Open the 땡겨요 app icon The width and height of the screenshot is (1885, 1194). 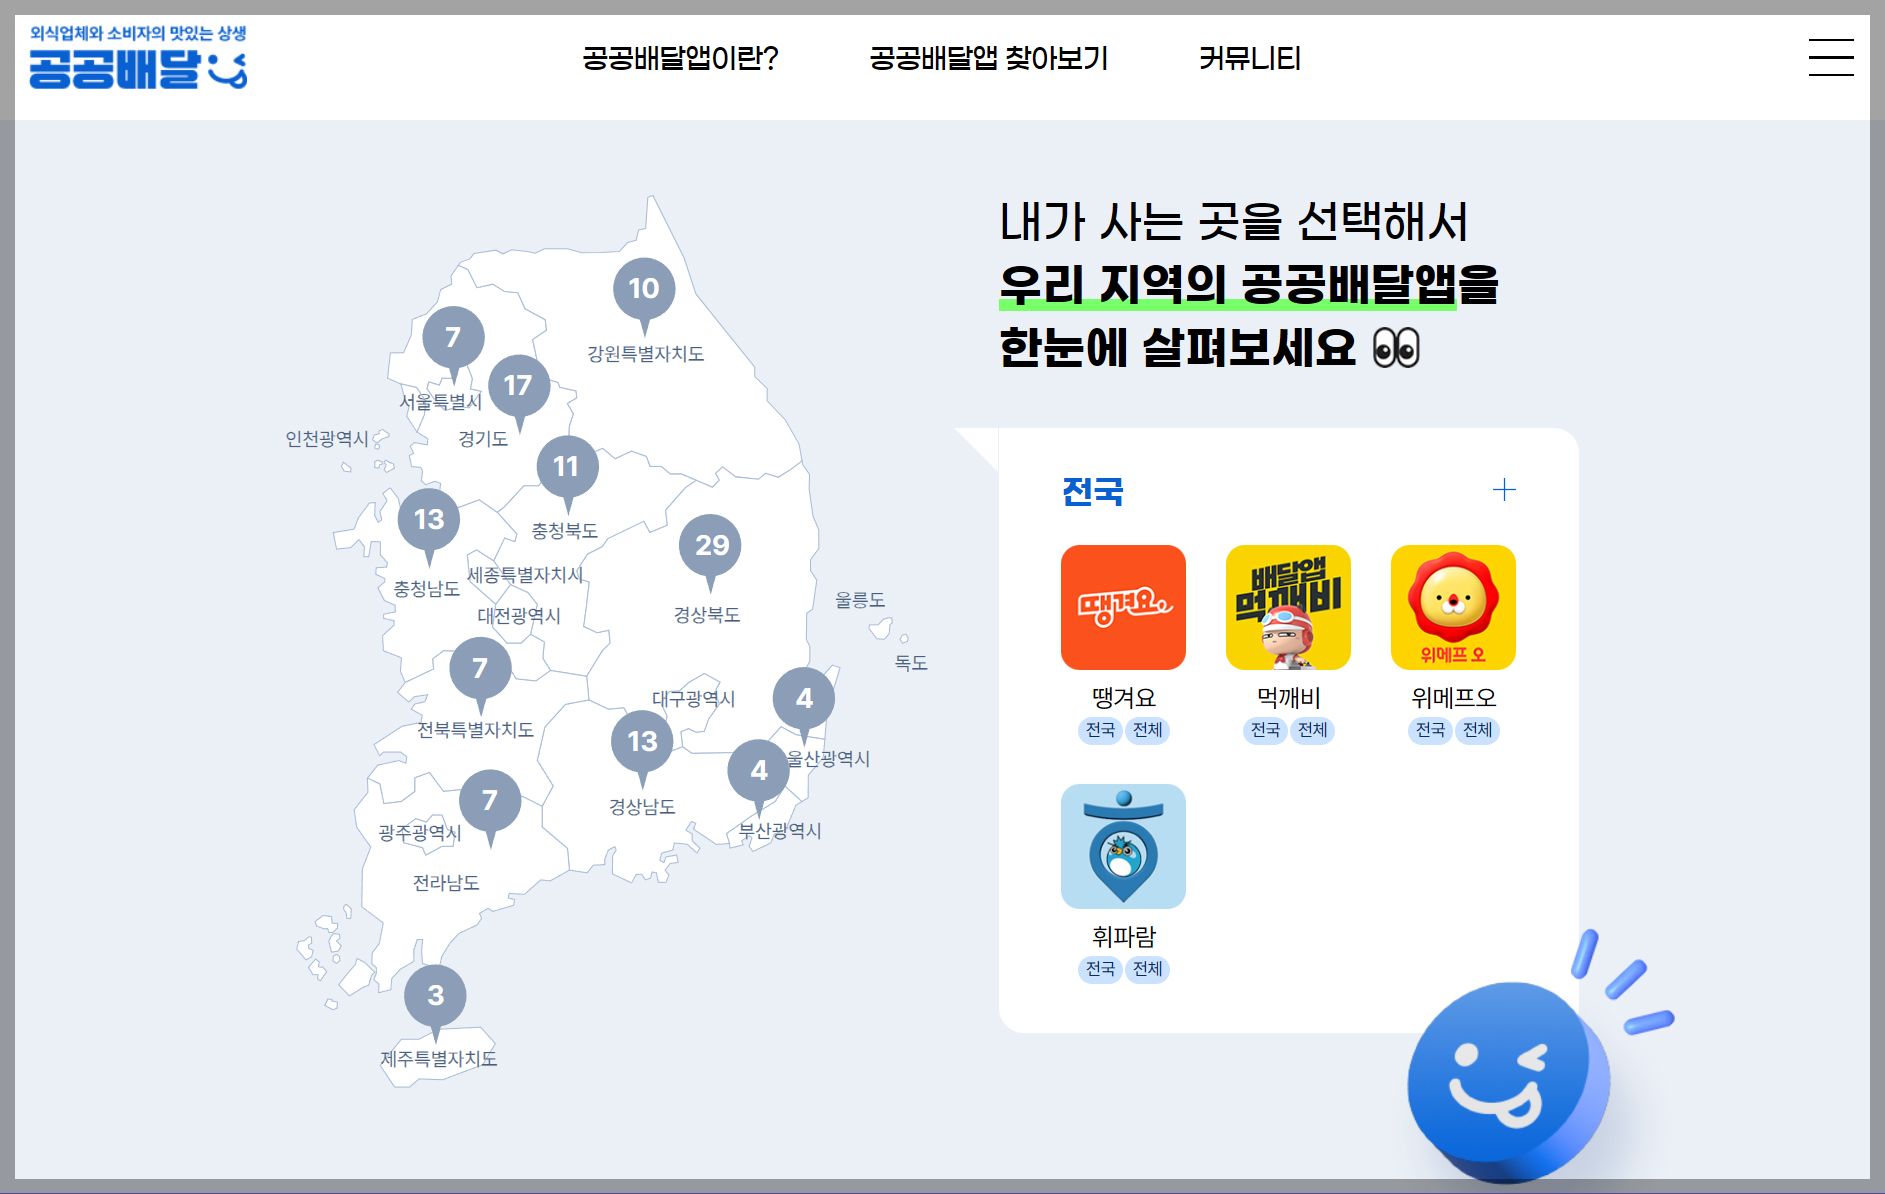point(1123,607)
